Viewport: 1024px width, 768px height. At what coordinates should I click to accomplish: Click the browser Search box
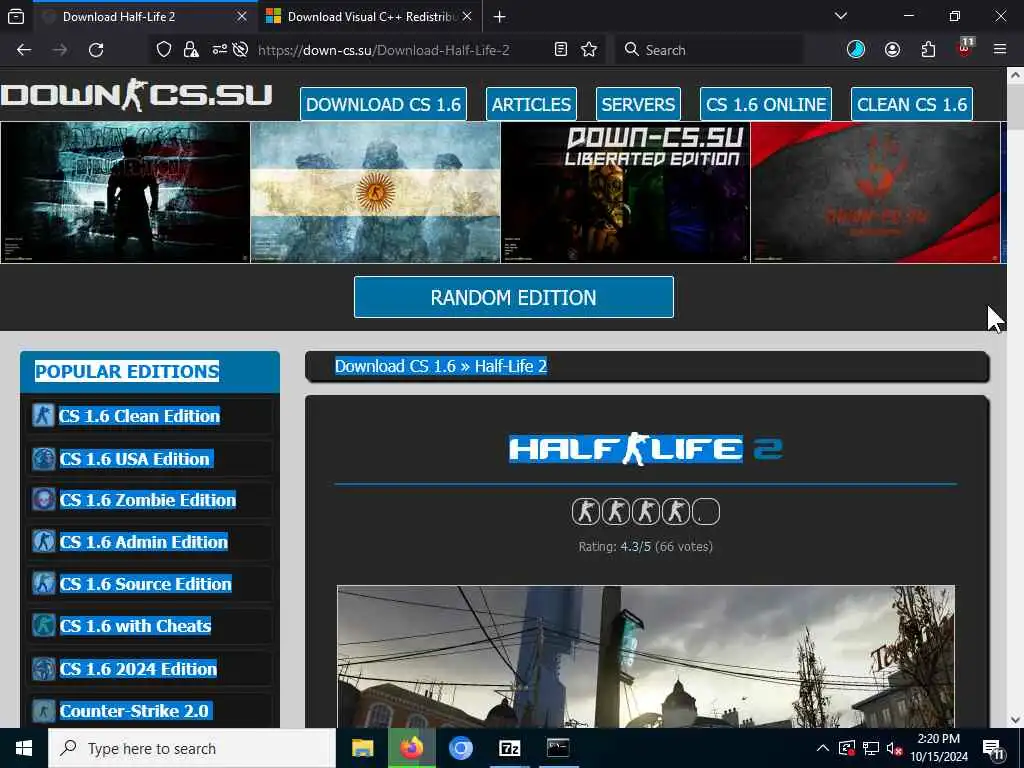[x=709, y=50]
